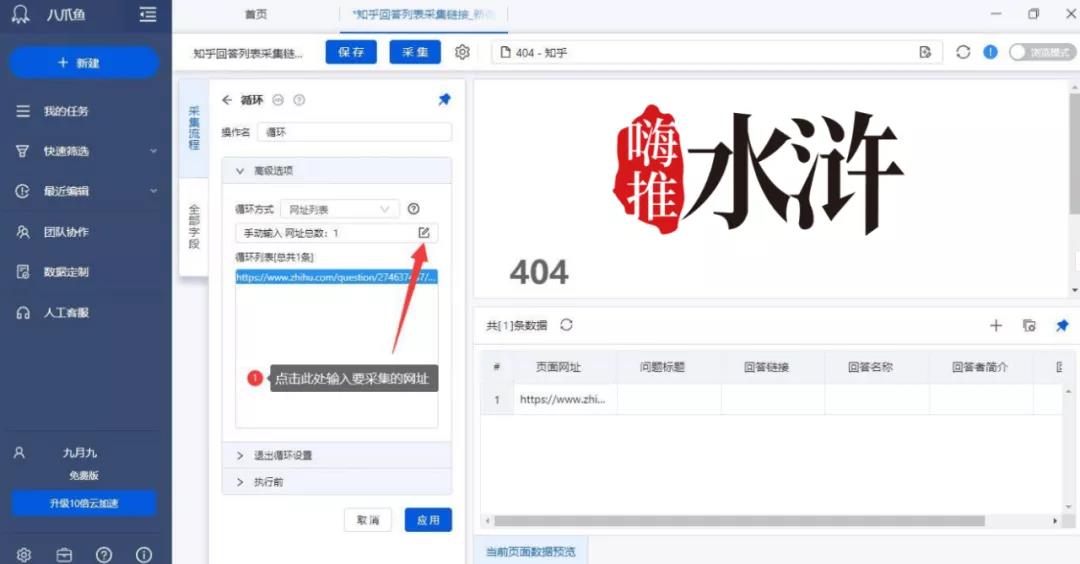Click the 九月九 user account entry

pyautogui.click(x=80, y=452)
